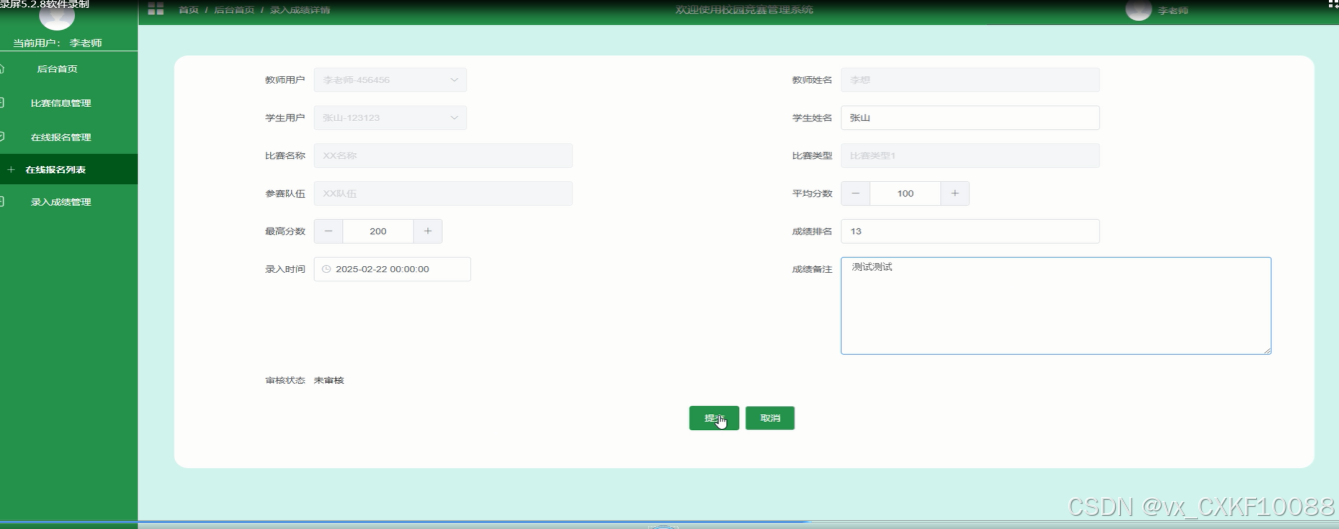This screenshot has height=529, width=1339.
Task: Open 录入成绩管理 in the sidebar
Action: coord(61,202)
